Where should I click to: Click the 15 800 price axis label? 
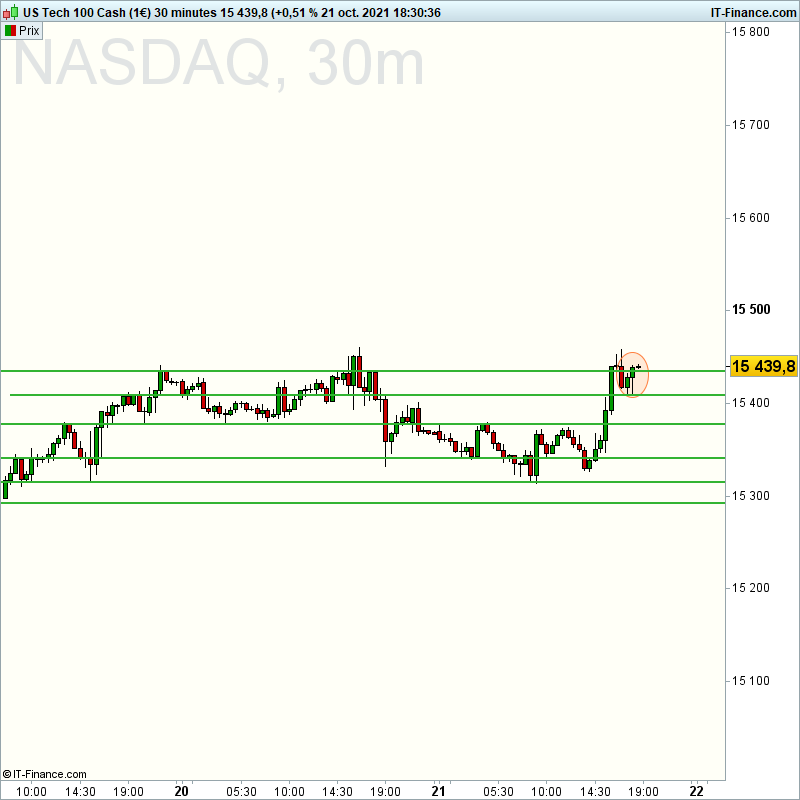(x=751, y=32)
